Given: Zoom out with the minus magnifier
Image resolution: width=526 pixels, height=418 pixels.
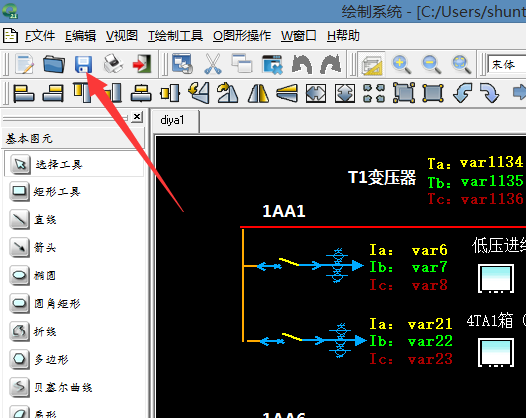Looking at the screenshot, I should pyautogui.click(x=431, y=64).
